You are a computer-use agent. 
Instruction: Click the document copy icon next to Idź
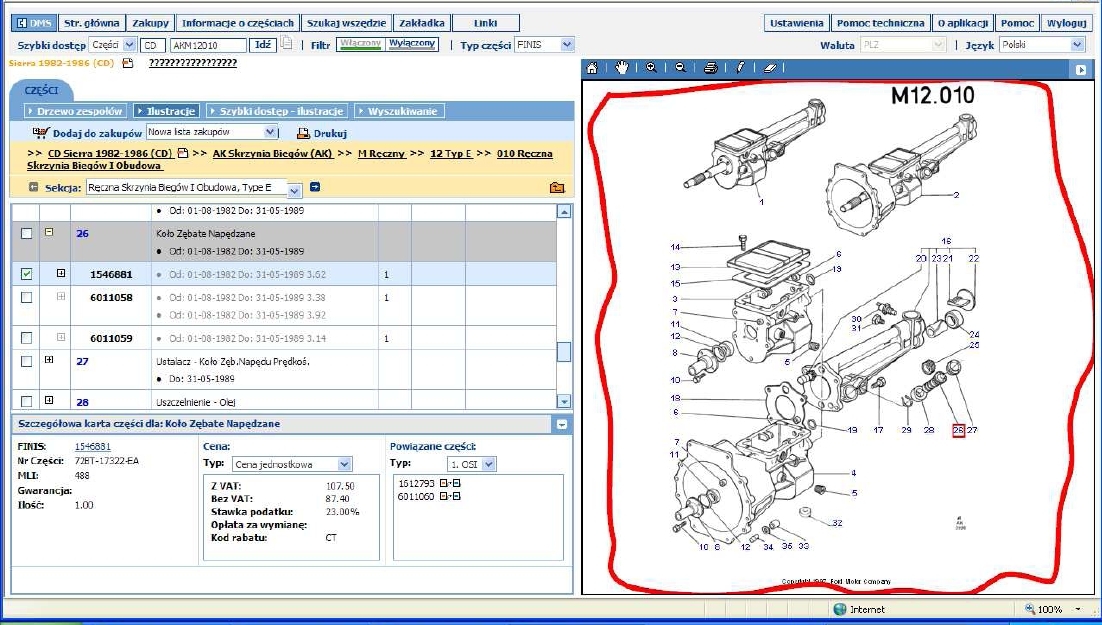coord(285,44)
